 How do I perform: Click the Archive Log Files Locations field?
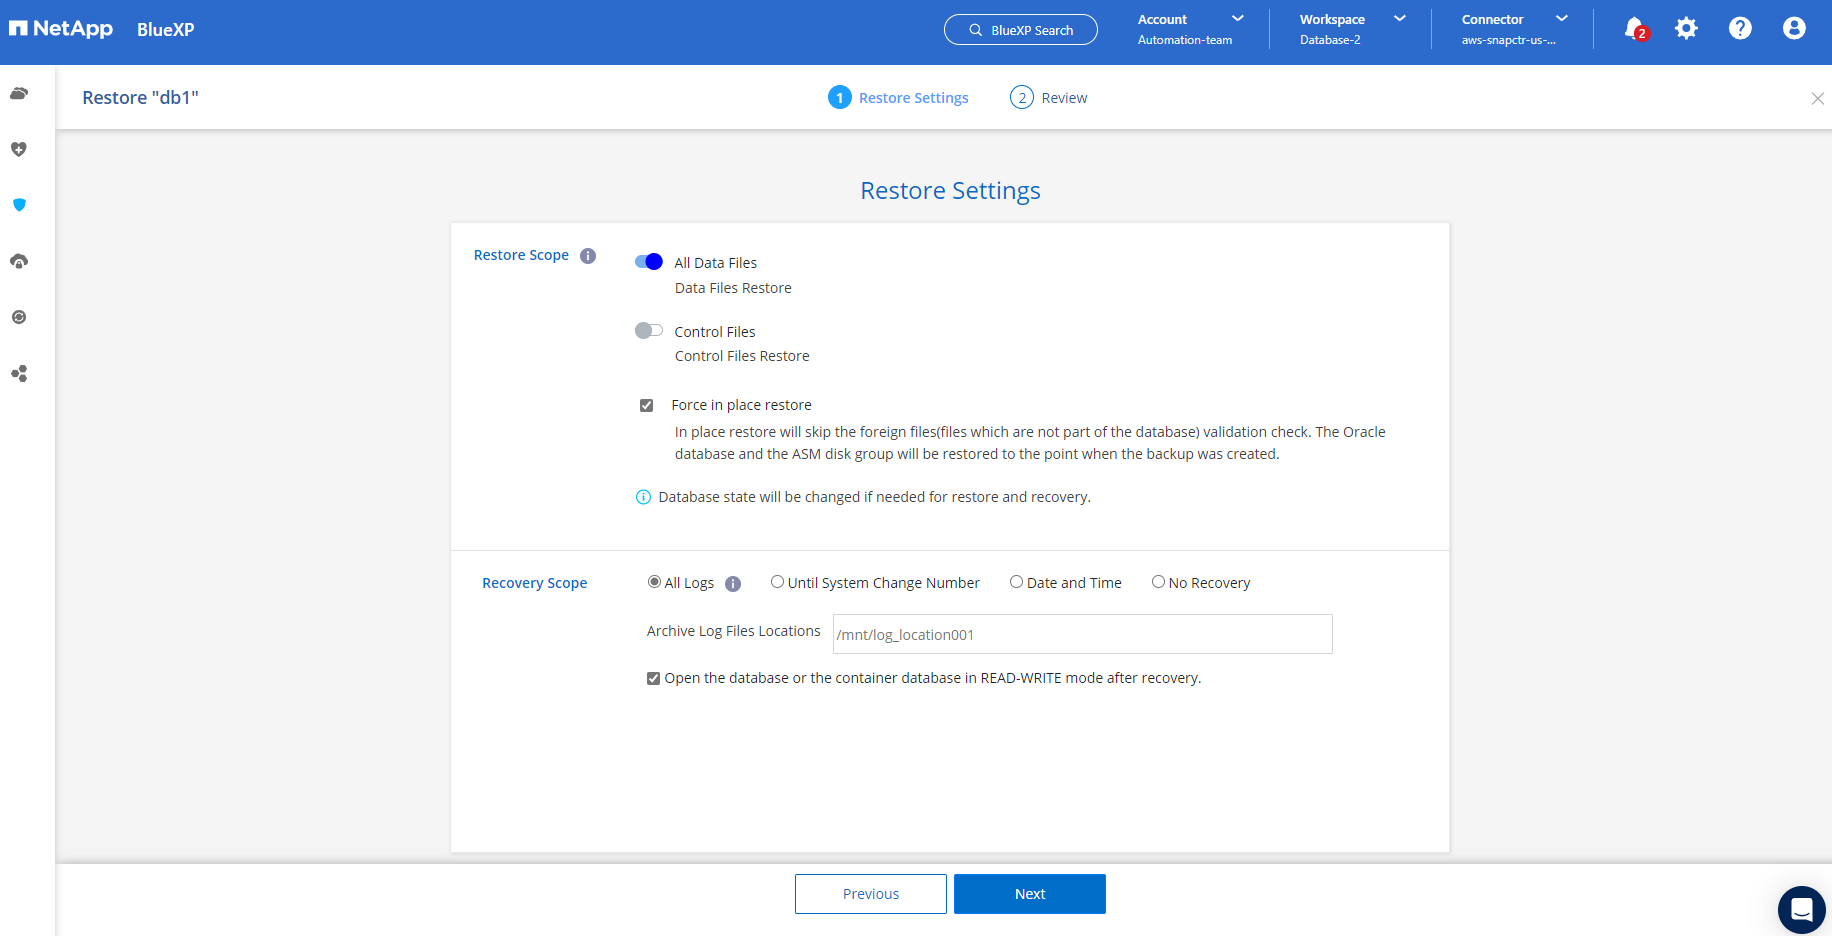tap(1082, 634)
